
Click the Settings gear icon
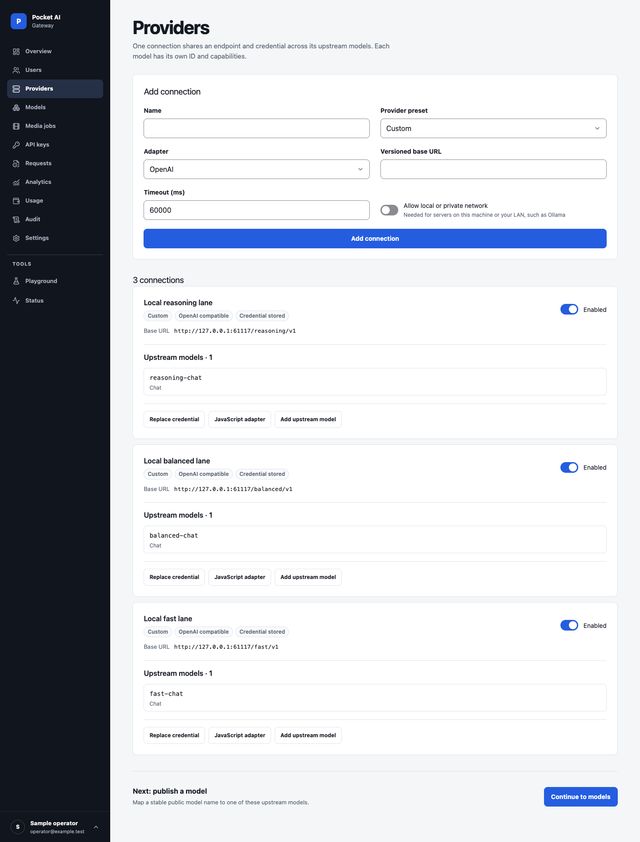point(16,238)
